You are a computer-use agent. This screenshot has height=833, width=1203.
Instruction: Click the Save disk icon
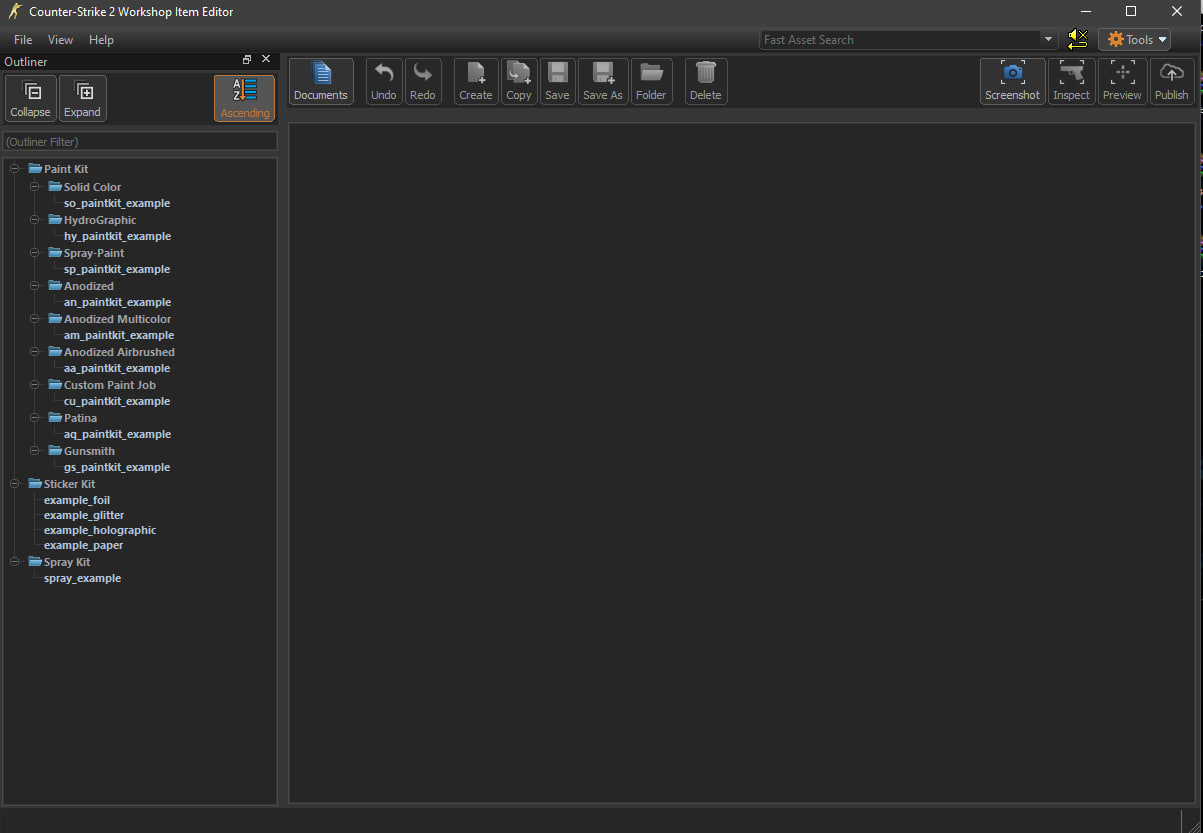(x=557, y=81)
